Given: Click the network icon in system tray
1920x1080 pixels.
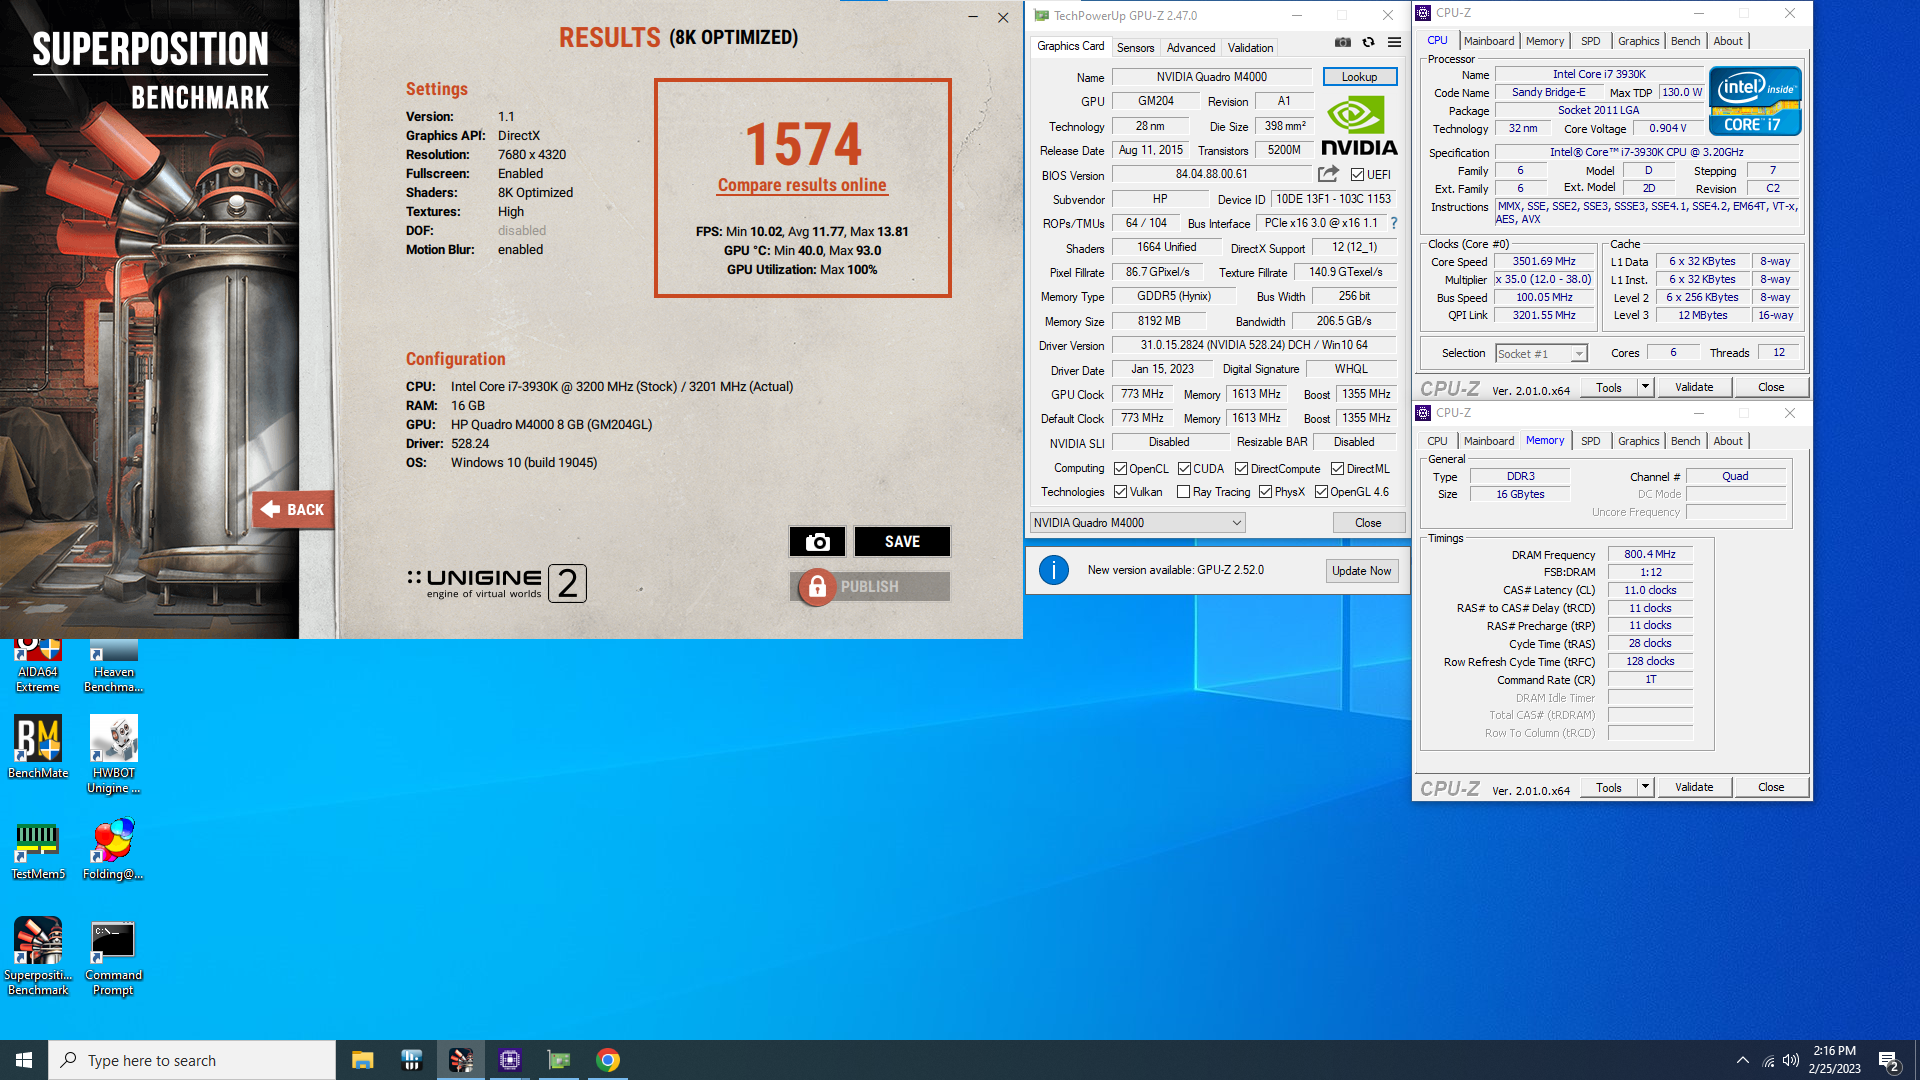Looking at the screenshot, I should 1768,1060.
